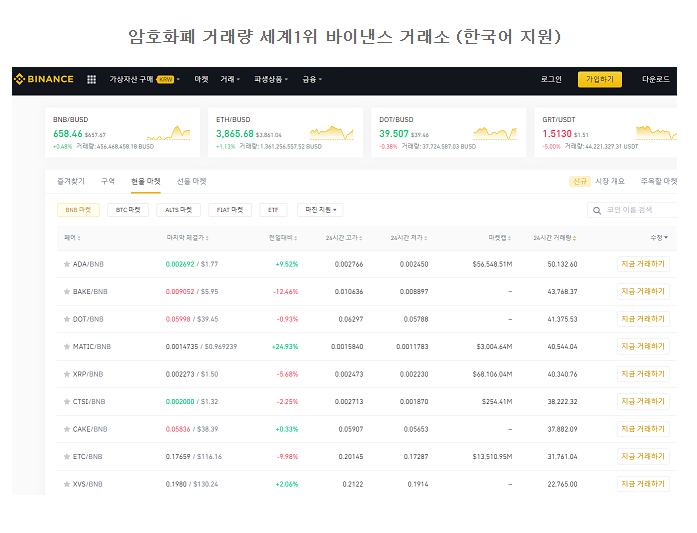
Task: Select the ALTS 마켓 filter
Action: click(x=178, y=210)
